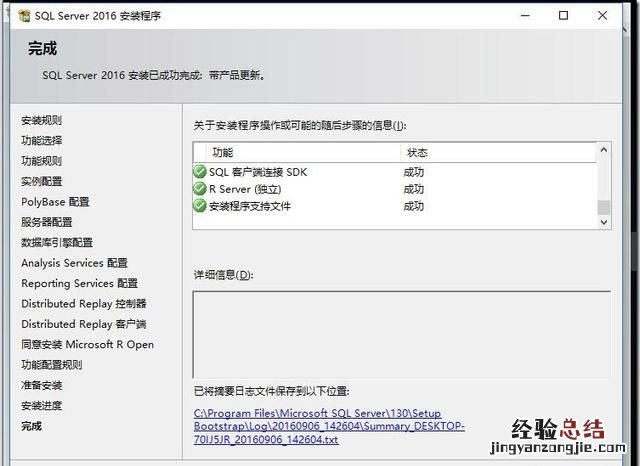Image resolution: width=640 pixels, height=466 pixels.
Task: Select the 安装程序支持文件 row
Action: [395, 206]
